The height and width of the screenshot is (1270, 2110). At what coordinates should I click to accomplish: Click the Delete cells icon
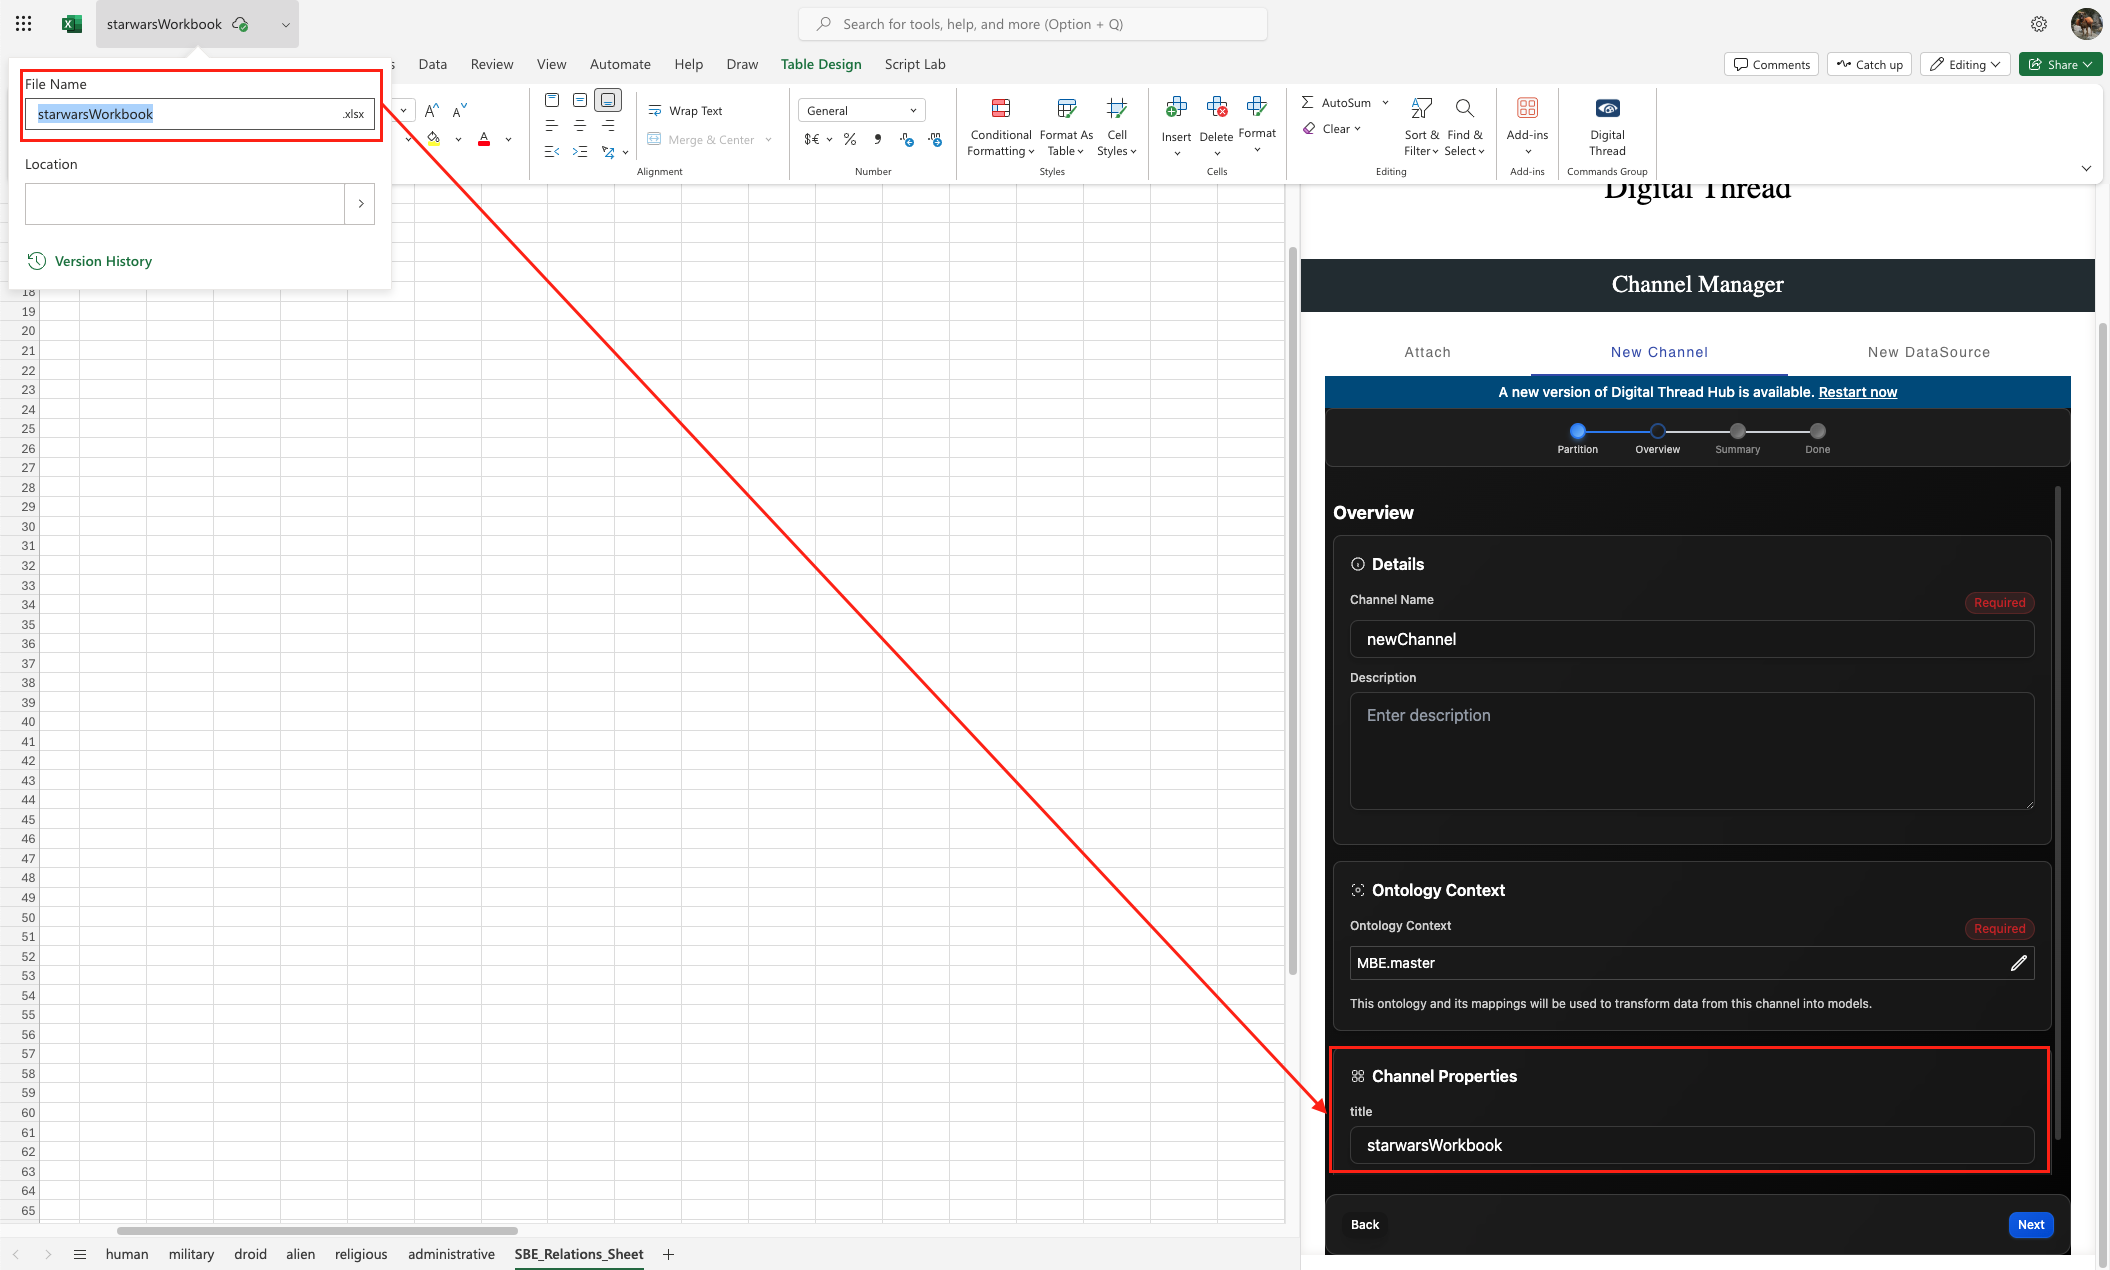pyautogui.click(x=1216, y=108)
